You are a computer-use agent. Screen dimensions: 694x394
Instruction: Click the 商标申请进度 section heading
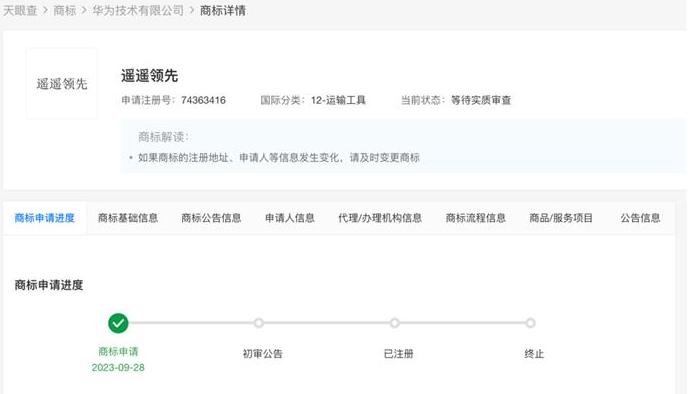point(49,285)
